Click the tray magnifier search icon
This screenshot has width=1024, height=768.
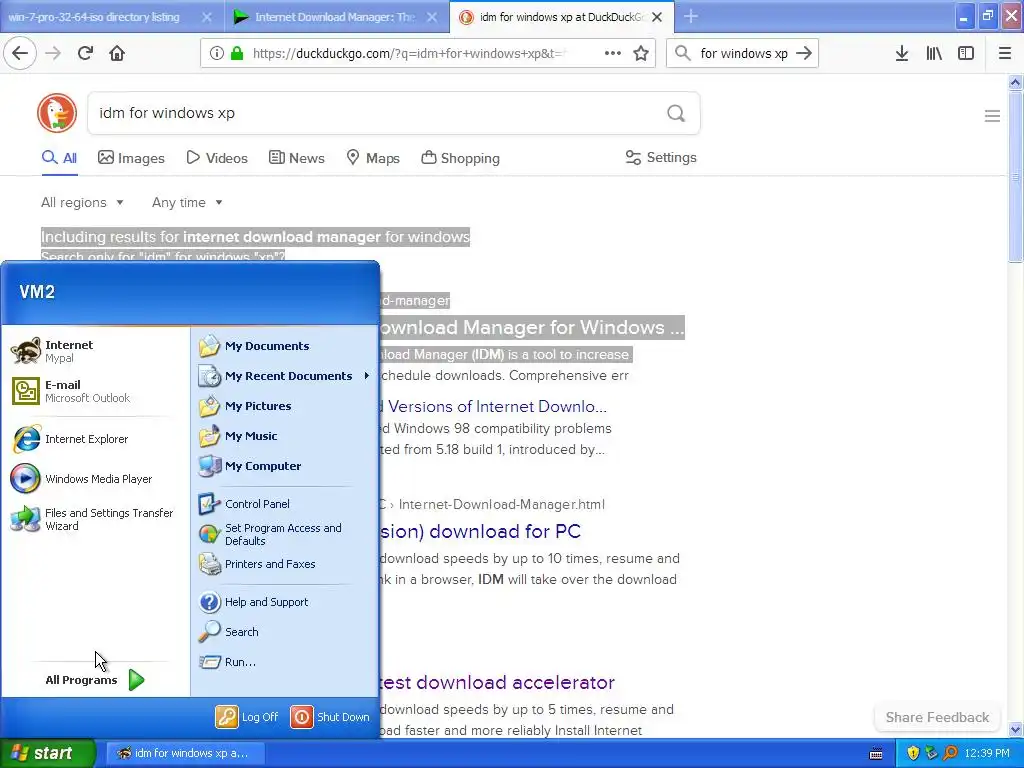(950, 753)
